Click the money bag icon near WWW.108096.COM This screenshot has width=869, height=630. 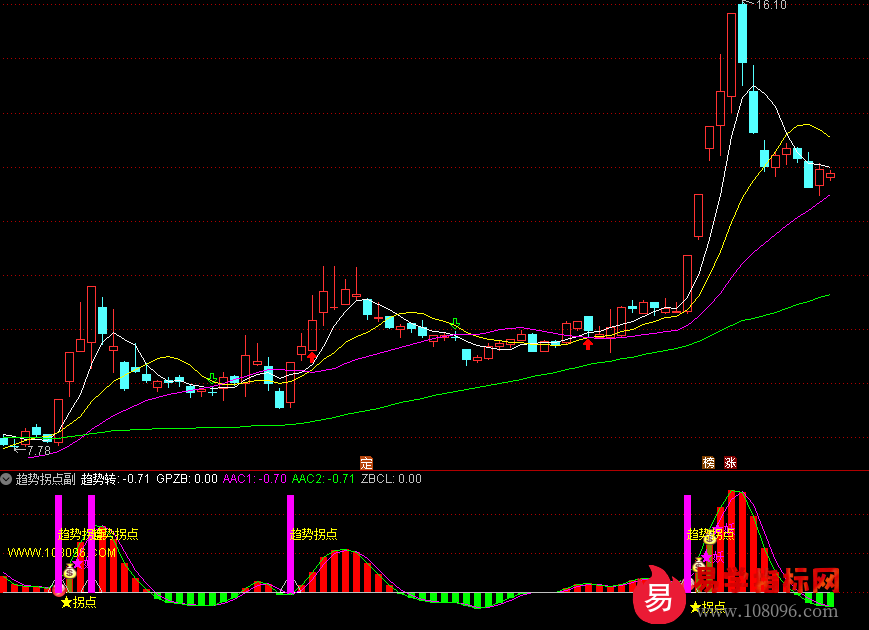tap(69, 572)
